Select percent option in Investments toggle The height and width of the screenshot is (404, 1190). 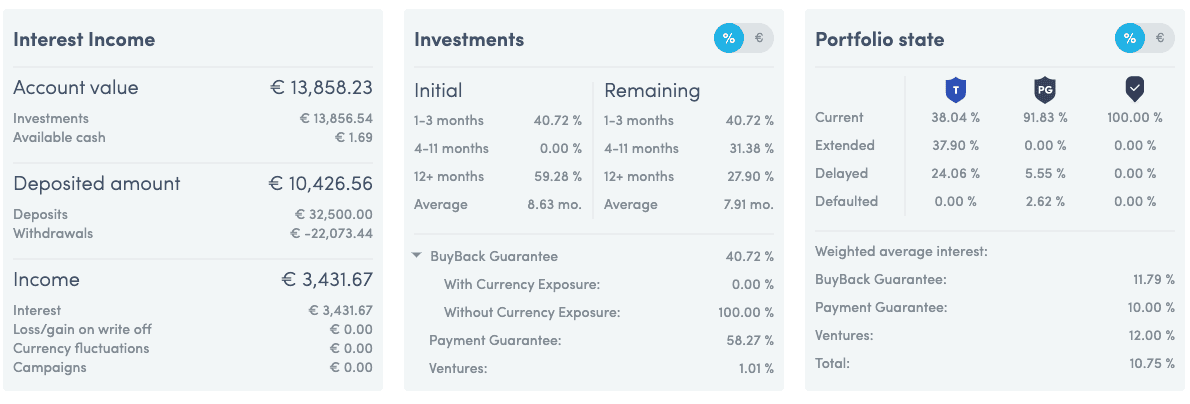click(729, 39)
